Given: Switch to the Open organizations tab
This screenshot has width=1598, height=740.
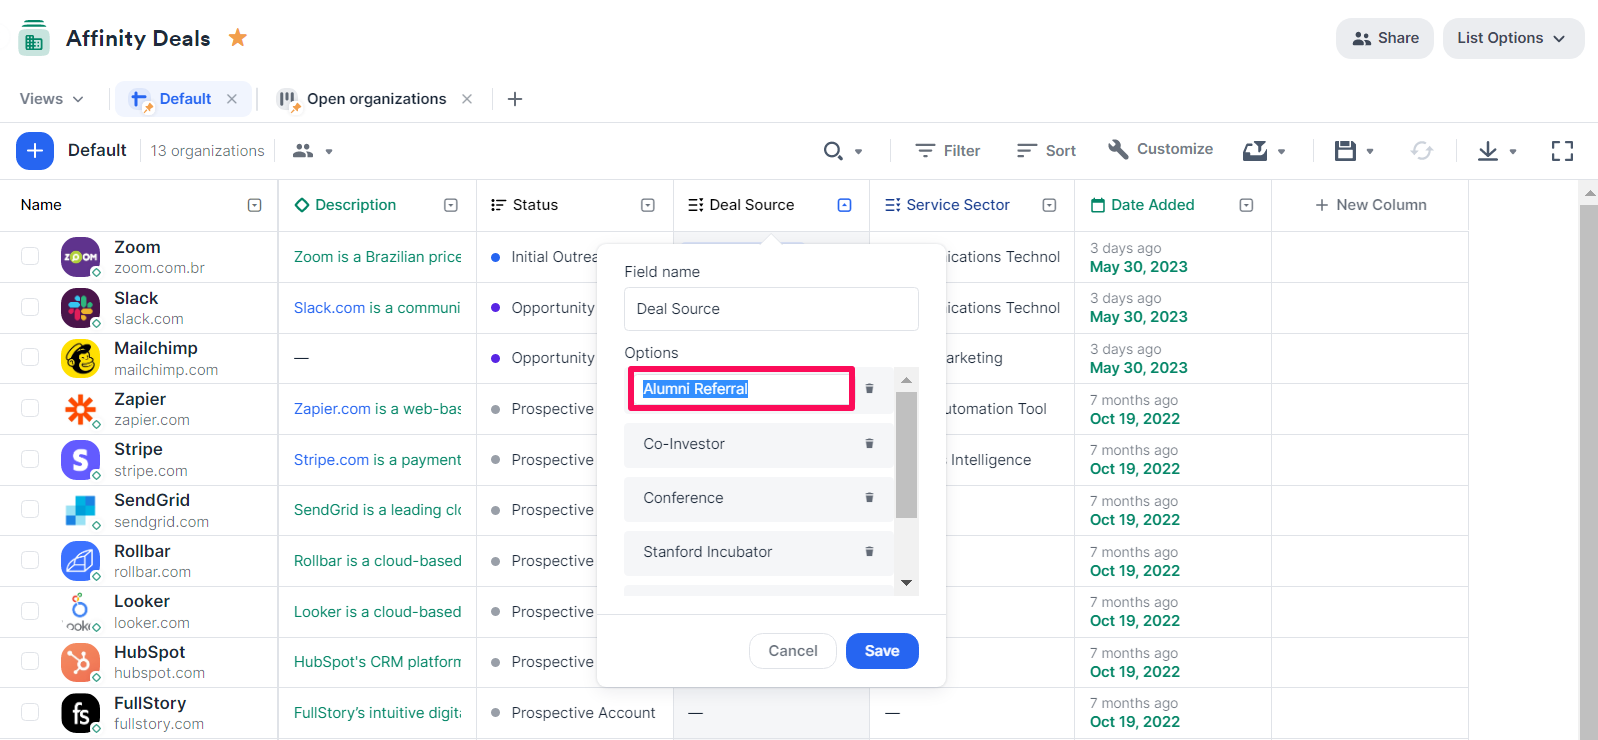Looking at the screenshot, I should tap(376, 99).
